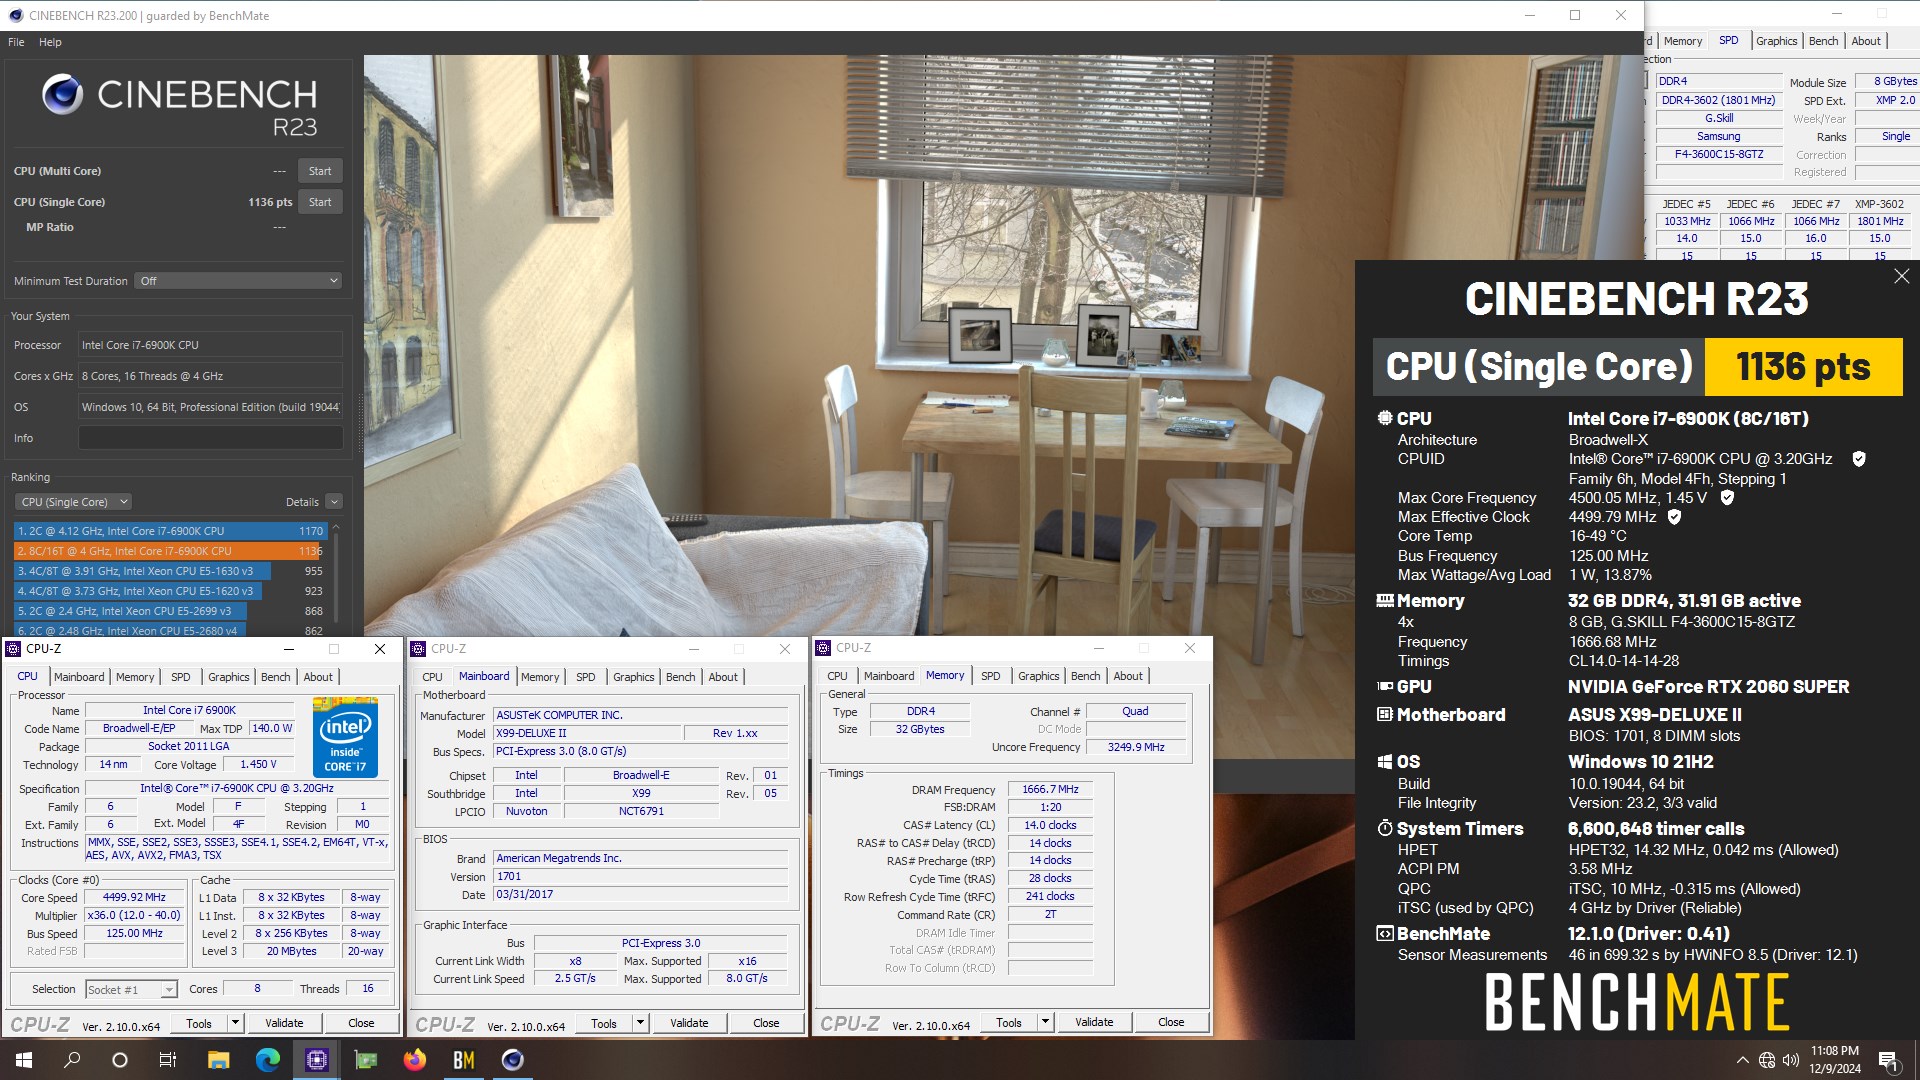Click the taskbar clock and date
The height and width of the screenshot is (1080, 1920).
click(x=1835, y=1060)
